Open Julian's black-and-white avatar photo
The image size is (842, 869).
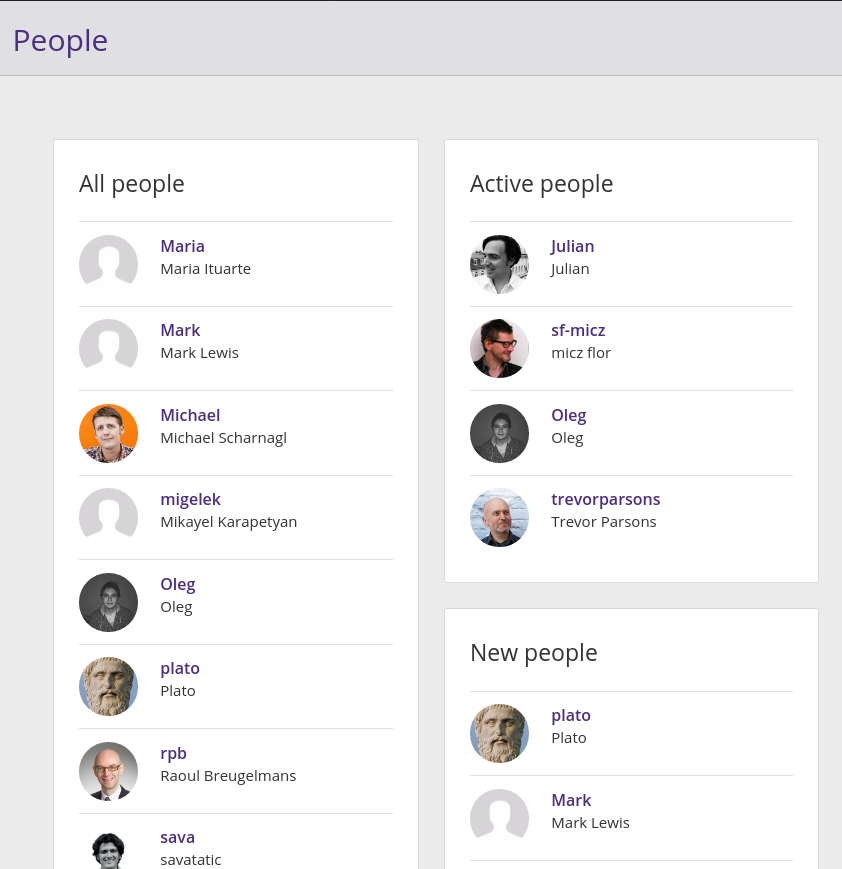tap(499, 264)
